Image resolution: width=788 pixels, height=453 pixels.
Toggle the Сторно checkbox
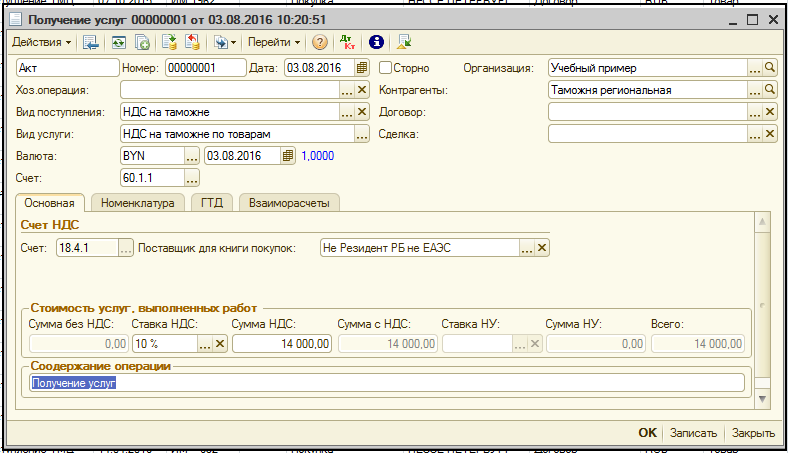(x=386, y=68)
